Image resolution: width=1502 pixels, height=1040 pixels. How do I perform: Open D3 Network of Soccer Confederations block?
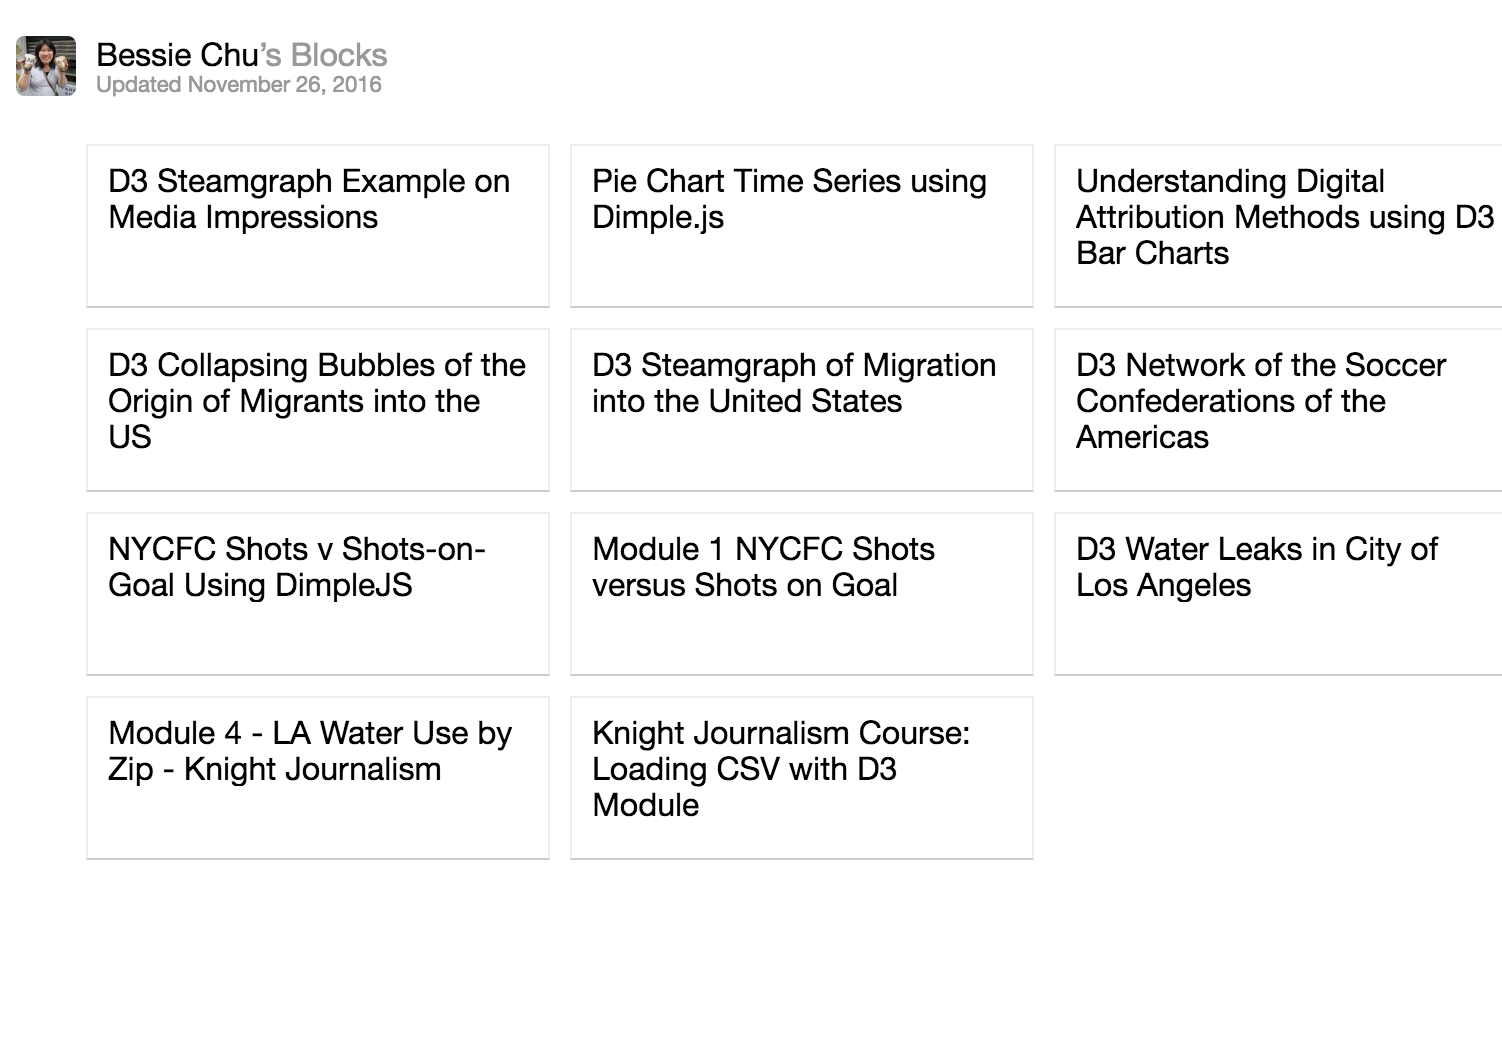pyautogui.click(x=1278, y=410)
